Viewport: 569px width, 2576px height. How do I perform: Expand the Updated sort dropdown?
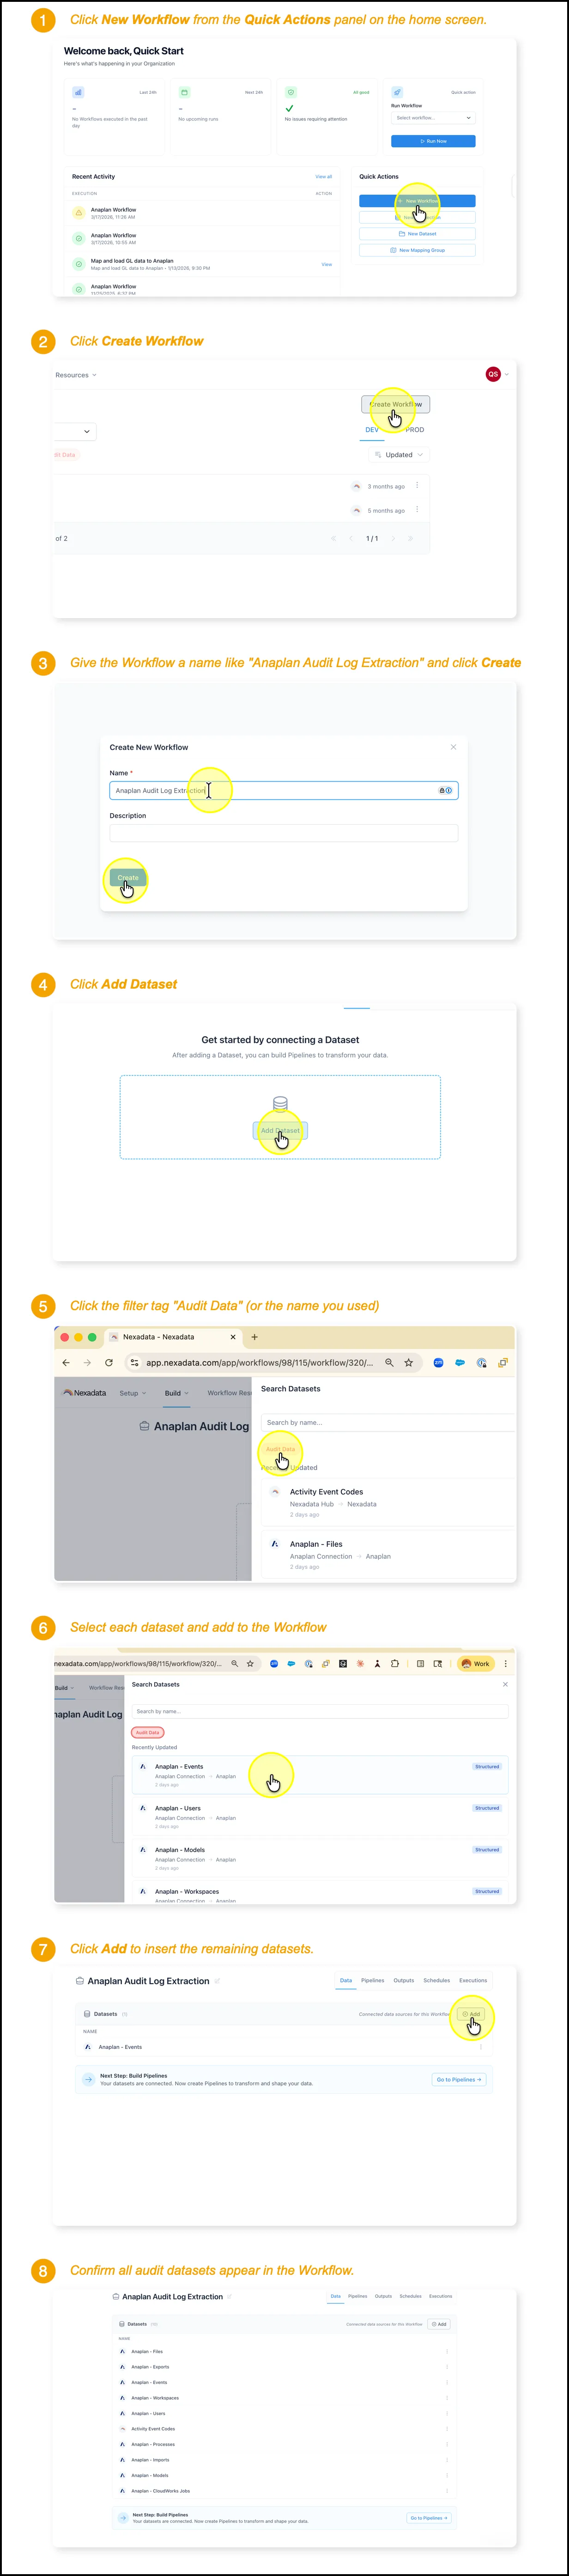399,455
